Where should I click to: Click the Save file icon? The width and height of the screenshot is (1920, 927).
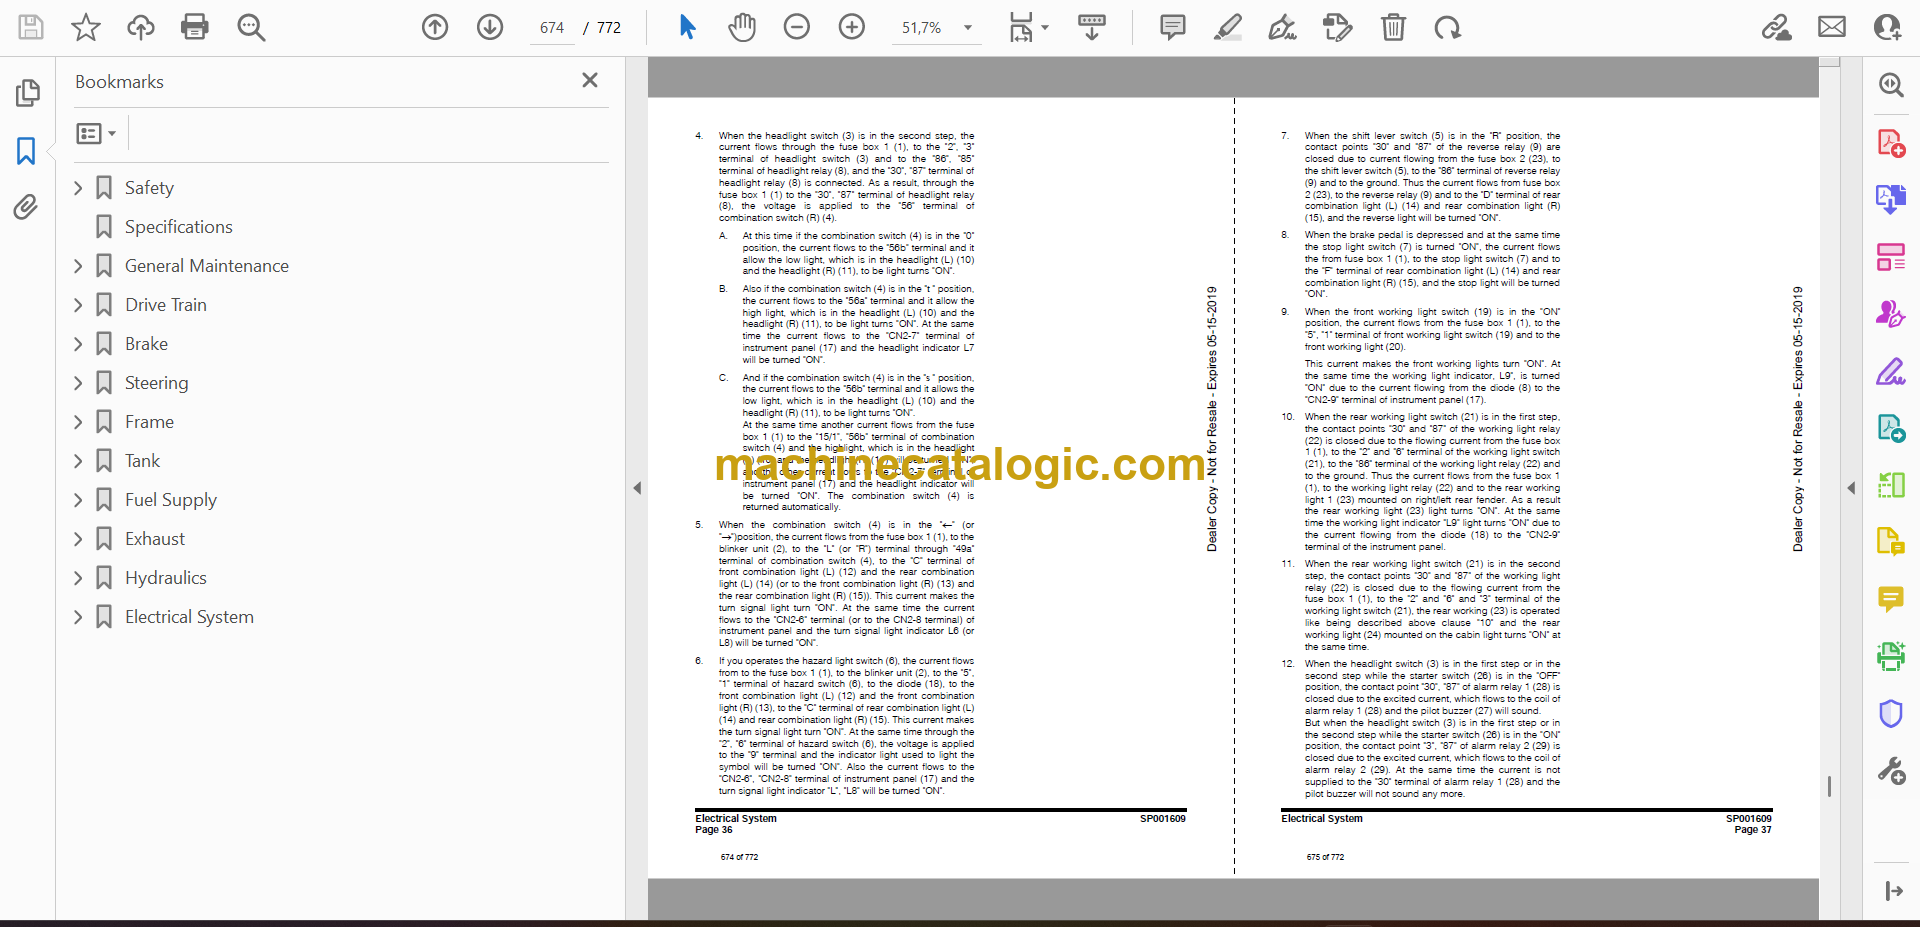coord(31,27)
